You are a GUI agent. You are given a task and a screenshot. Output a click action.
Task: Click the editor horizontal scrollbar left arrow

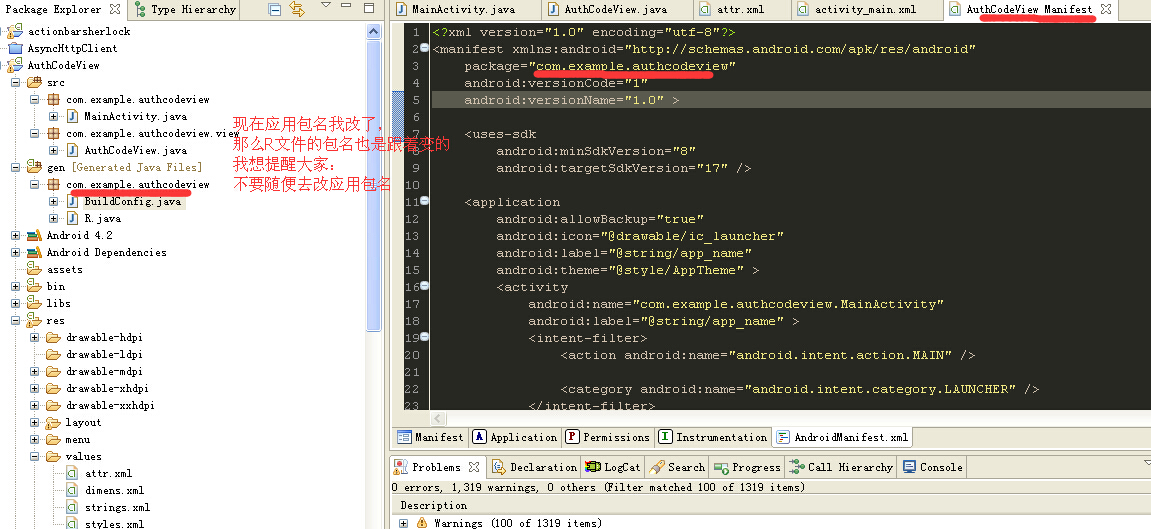437,418
